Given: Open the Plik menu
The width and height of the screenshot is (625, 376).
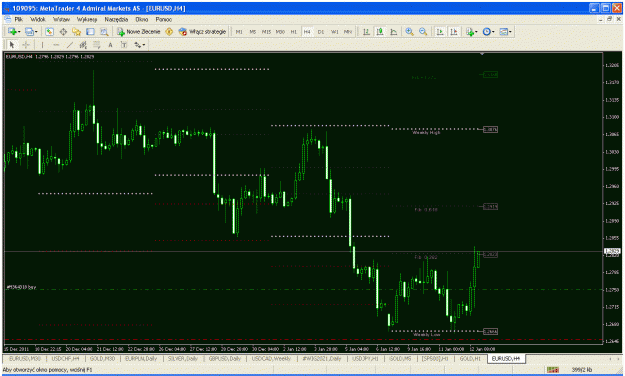Looking at the screenshot, I should click(18, 19).
